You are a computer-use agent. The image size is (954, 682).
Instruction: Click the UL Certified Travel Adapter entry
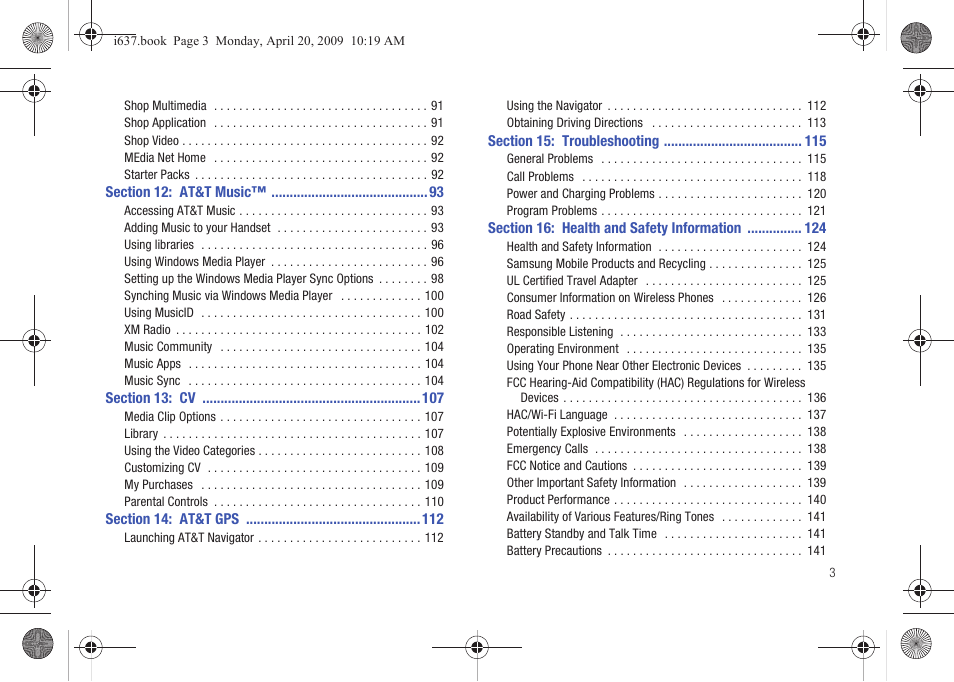[666, 280]
